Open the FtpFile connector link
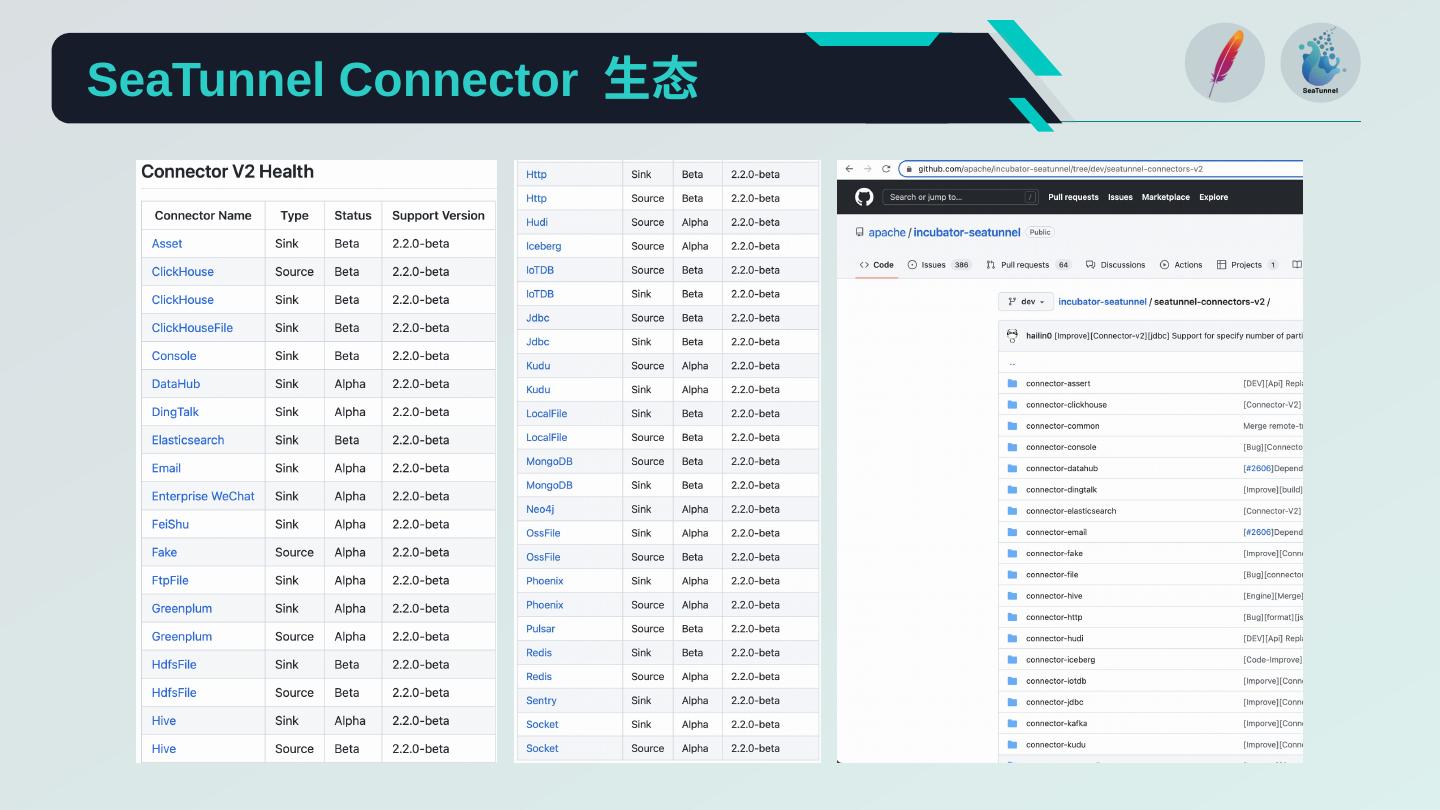 [x=170, y=580]
